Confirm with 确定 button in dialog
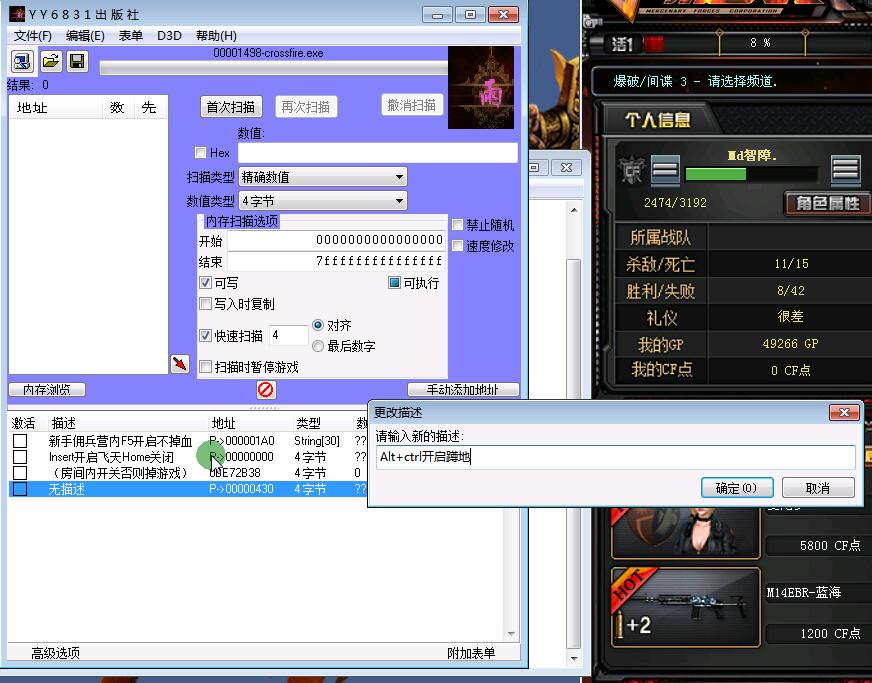 (736, 488)
